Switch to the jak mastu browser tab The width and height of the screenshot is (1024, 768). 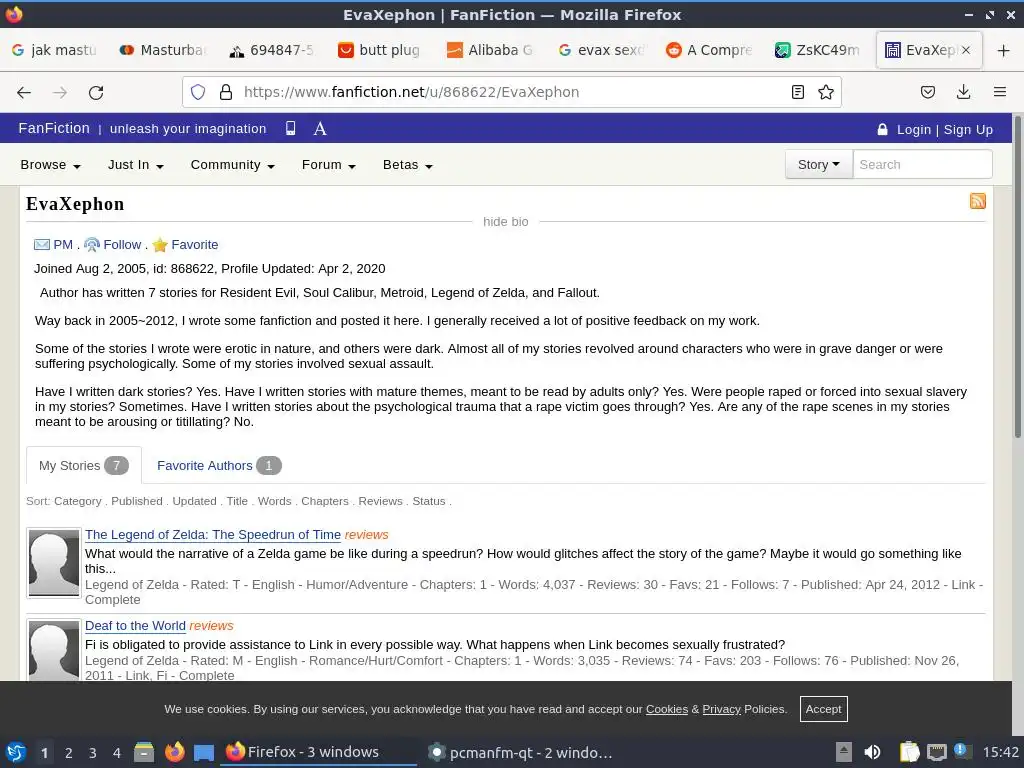[x=56, y=50]
